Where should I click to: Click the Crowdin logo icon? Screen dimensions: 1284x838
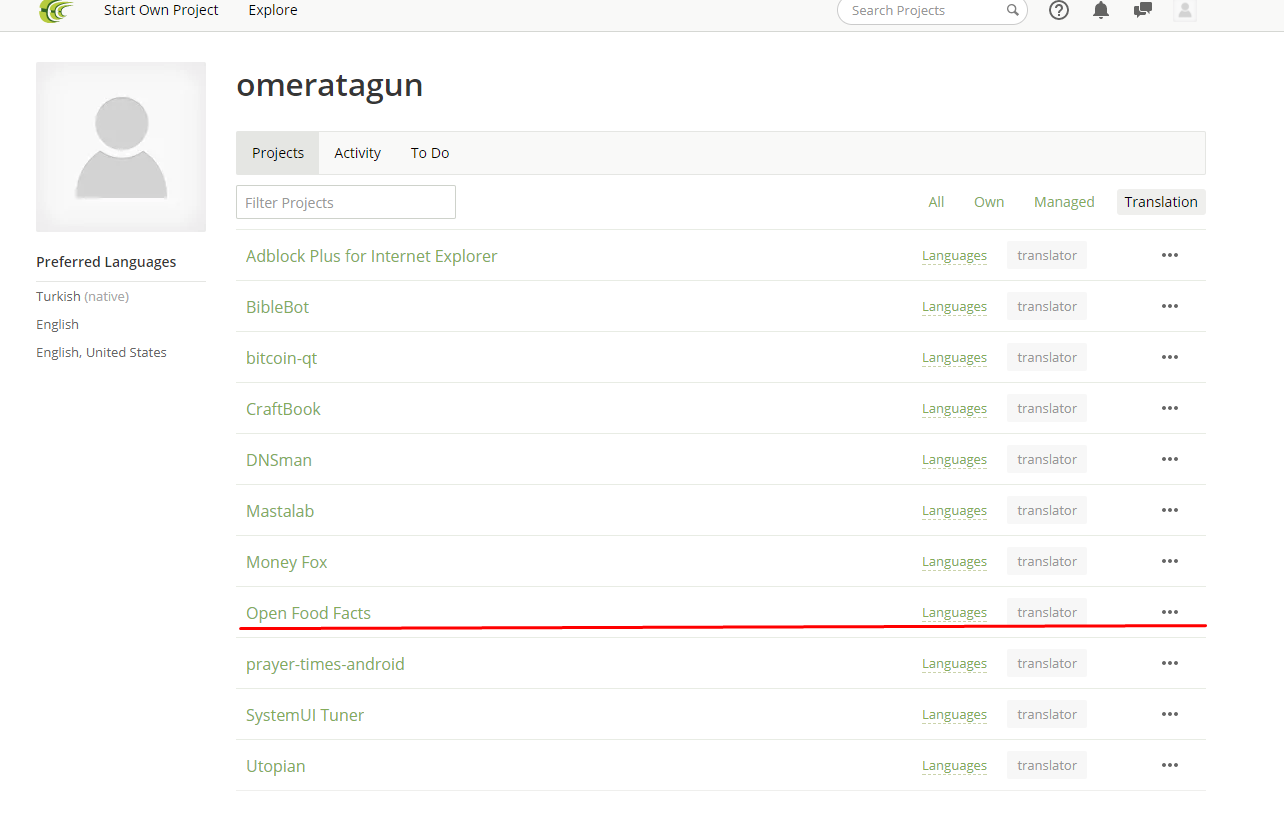(x=56, y=11)
